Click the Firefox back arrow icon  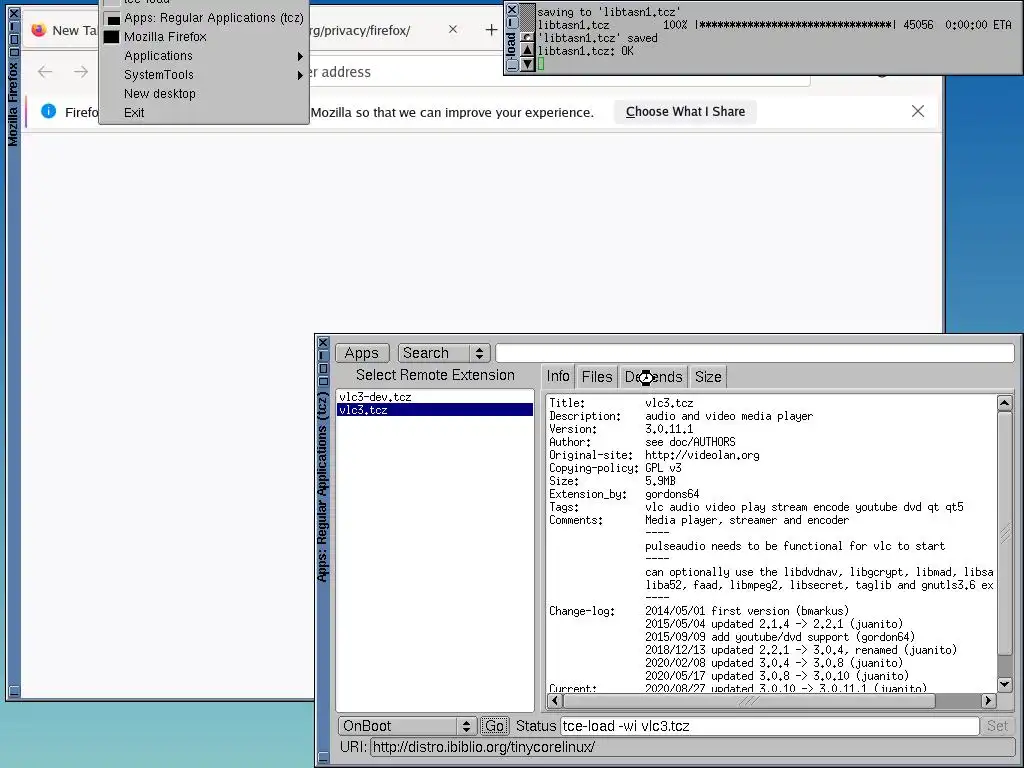[x=44, y=72]
